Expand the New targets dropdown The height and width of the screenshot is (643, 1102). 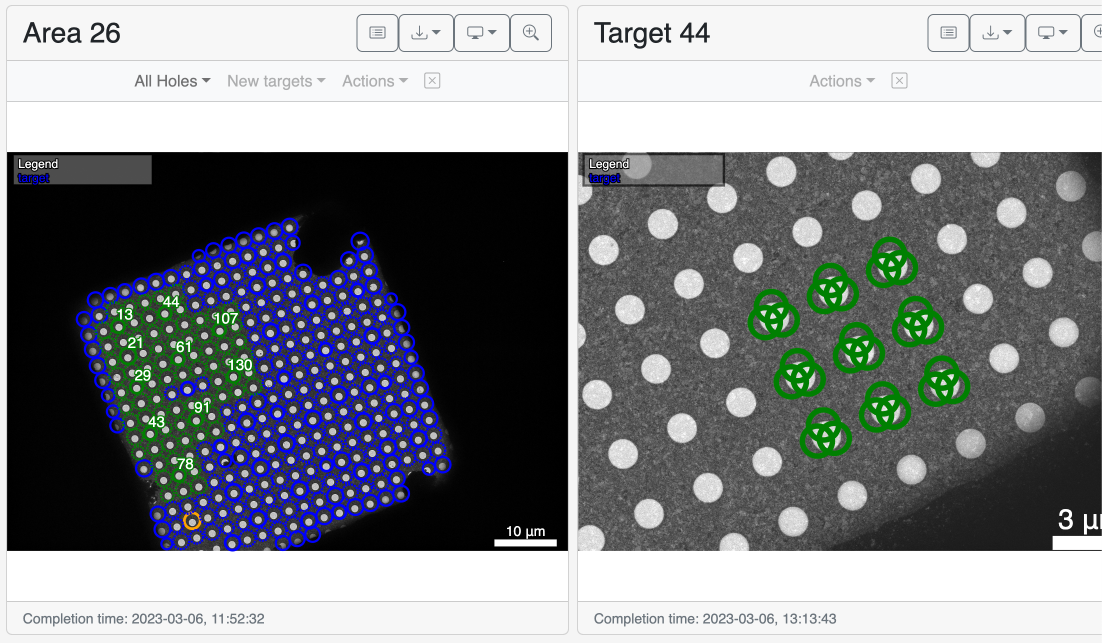275,81
